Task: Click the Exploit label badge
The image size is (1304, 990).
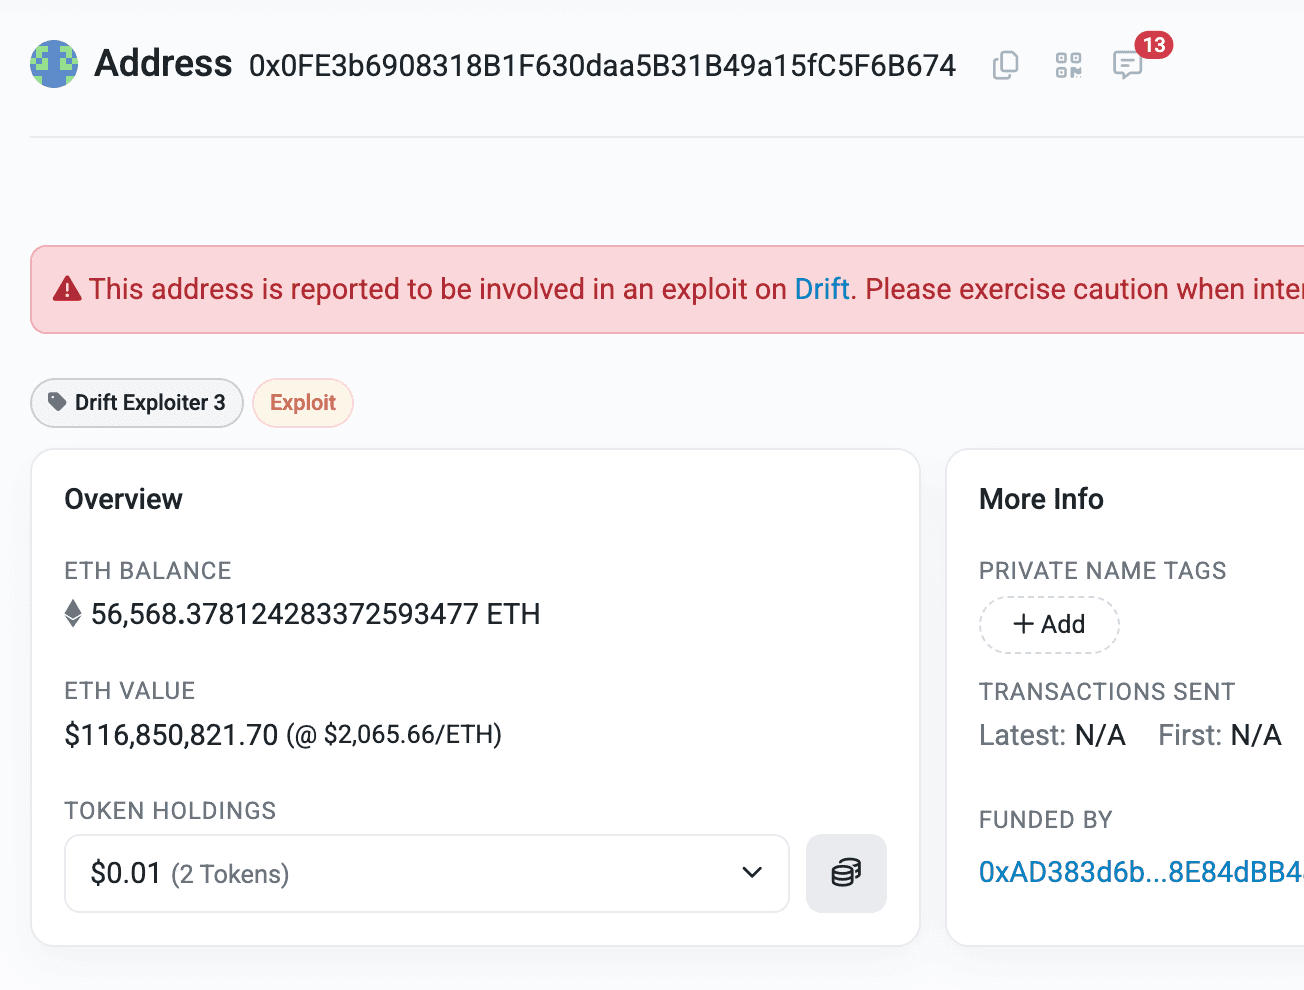Action: pos(303,402)
